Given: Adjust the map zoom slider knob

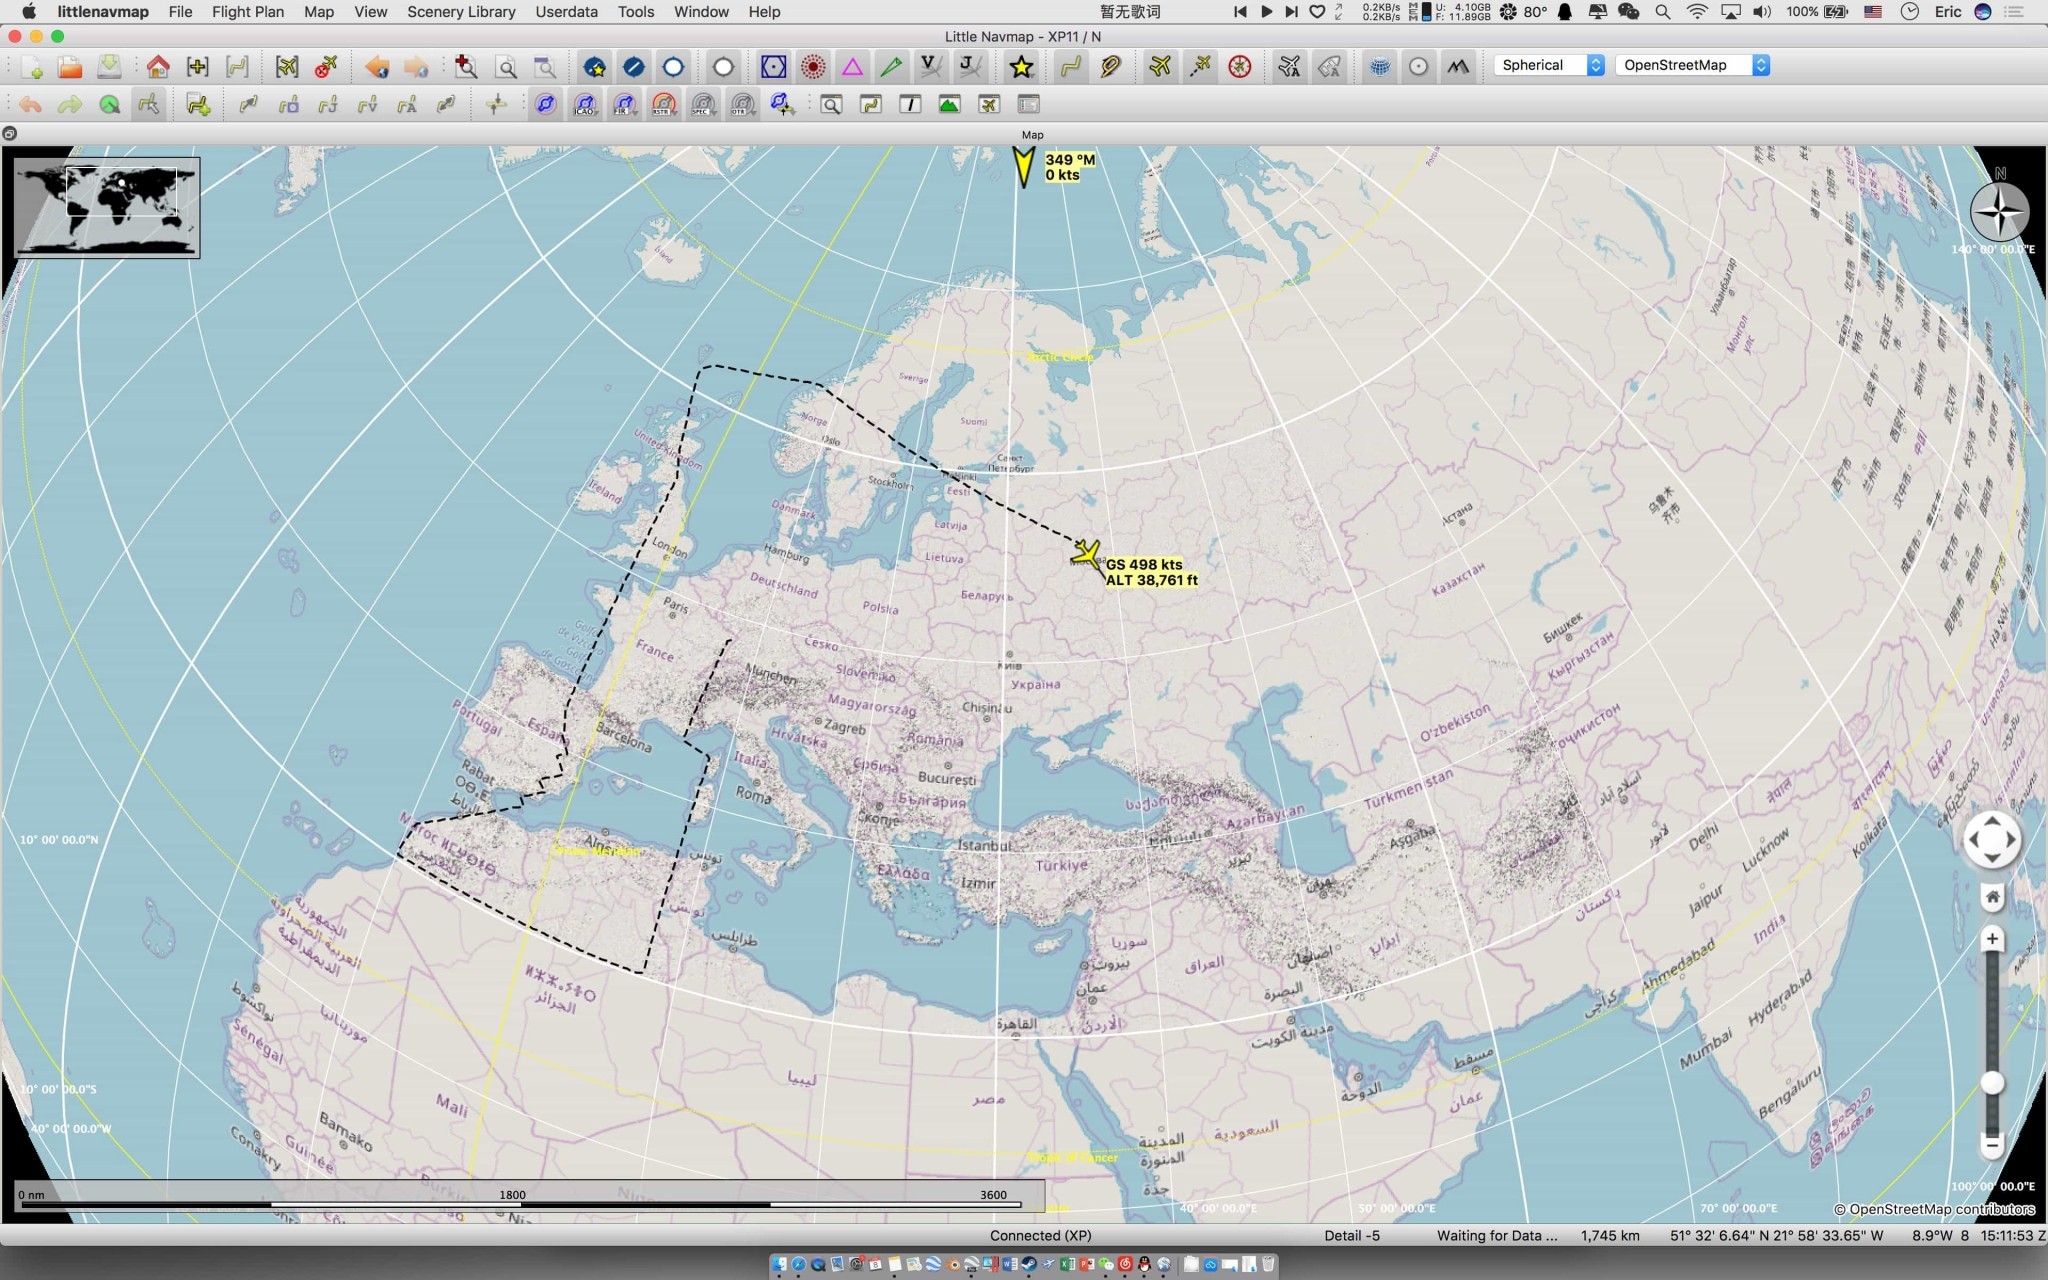Looking at the screenshot, I should (1992, 1083).
